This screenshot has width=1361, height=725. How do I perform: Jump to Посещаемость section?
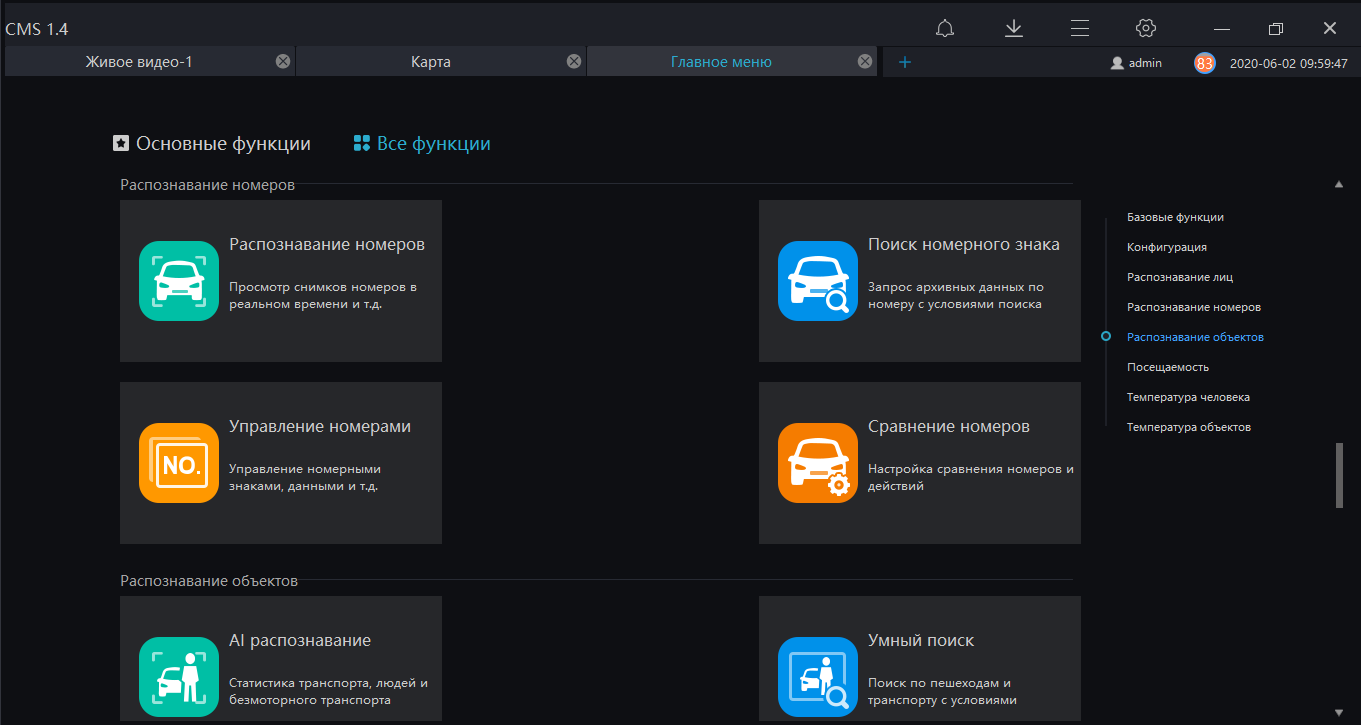1168,367
